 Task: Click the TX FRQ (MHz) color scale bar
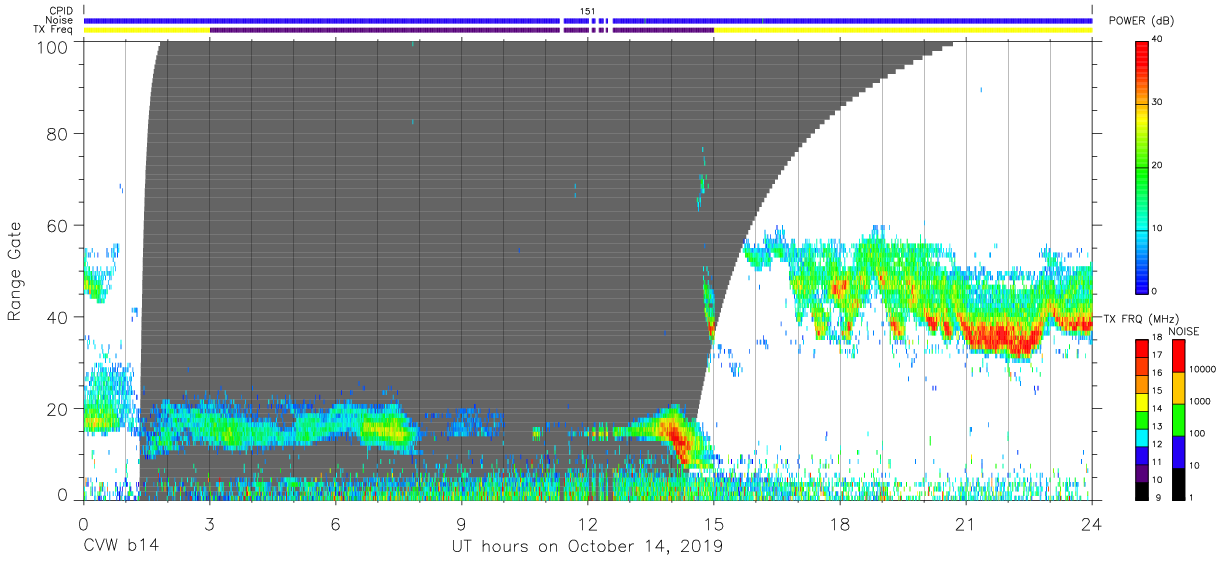(x=1143, y=418)
